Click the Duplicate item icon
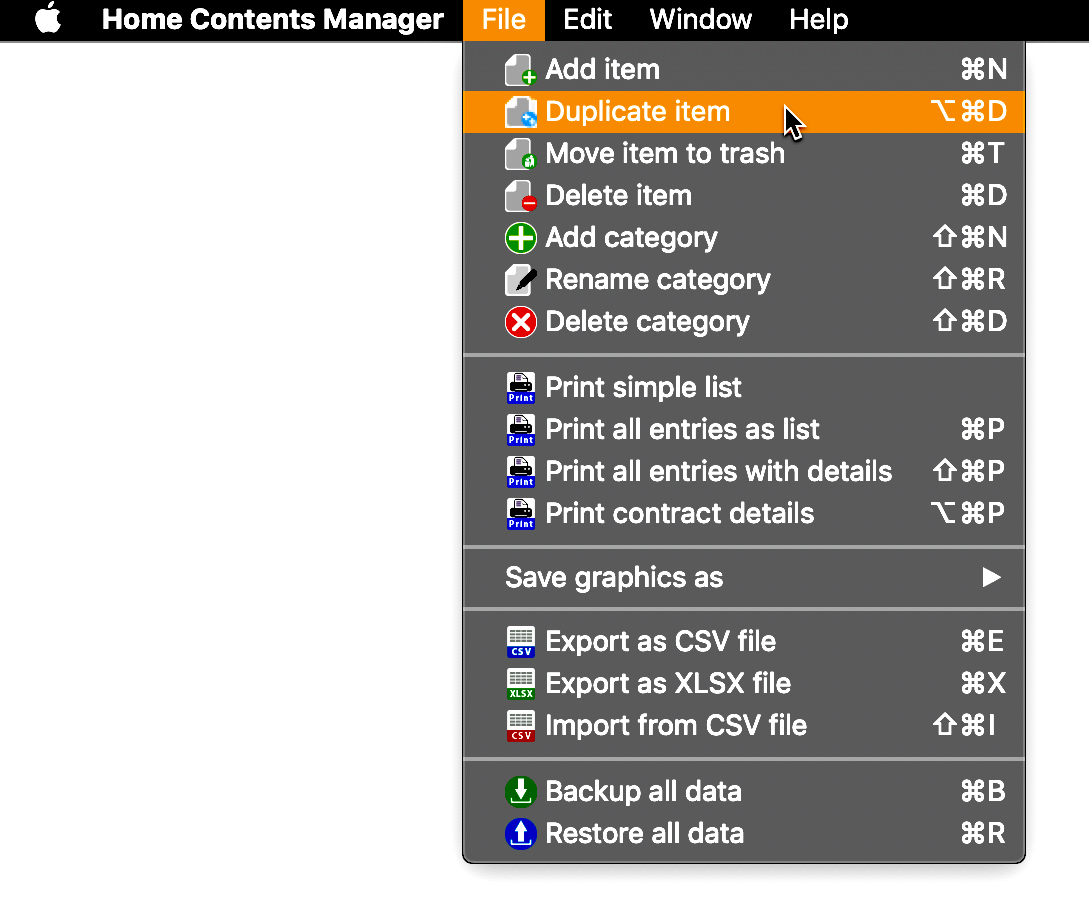This screenshot has width=1089, height=903. (x=520, y=112)
